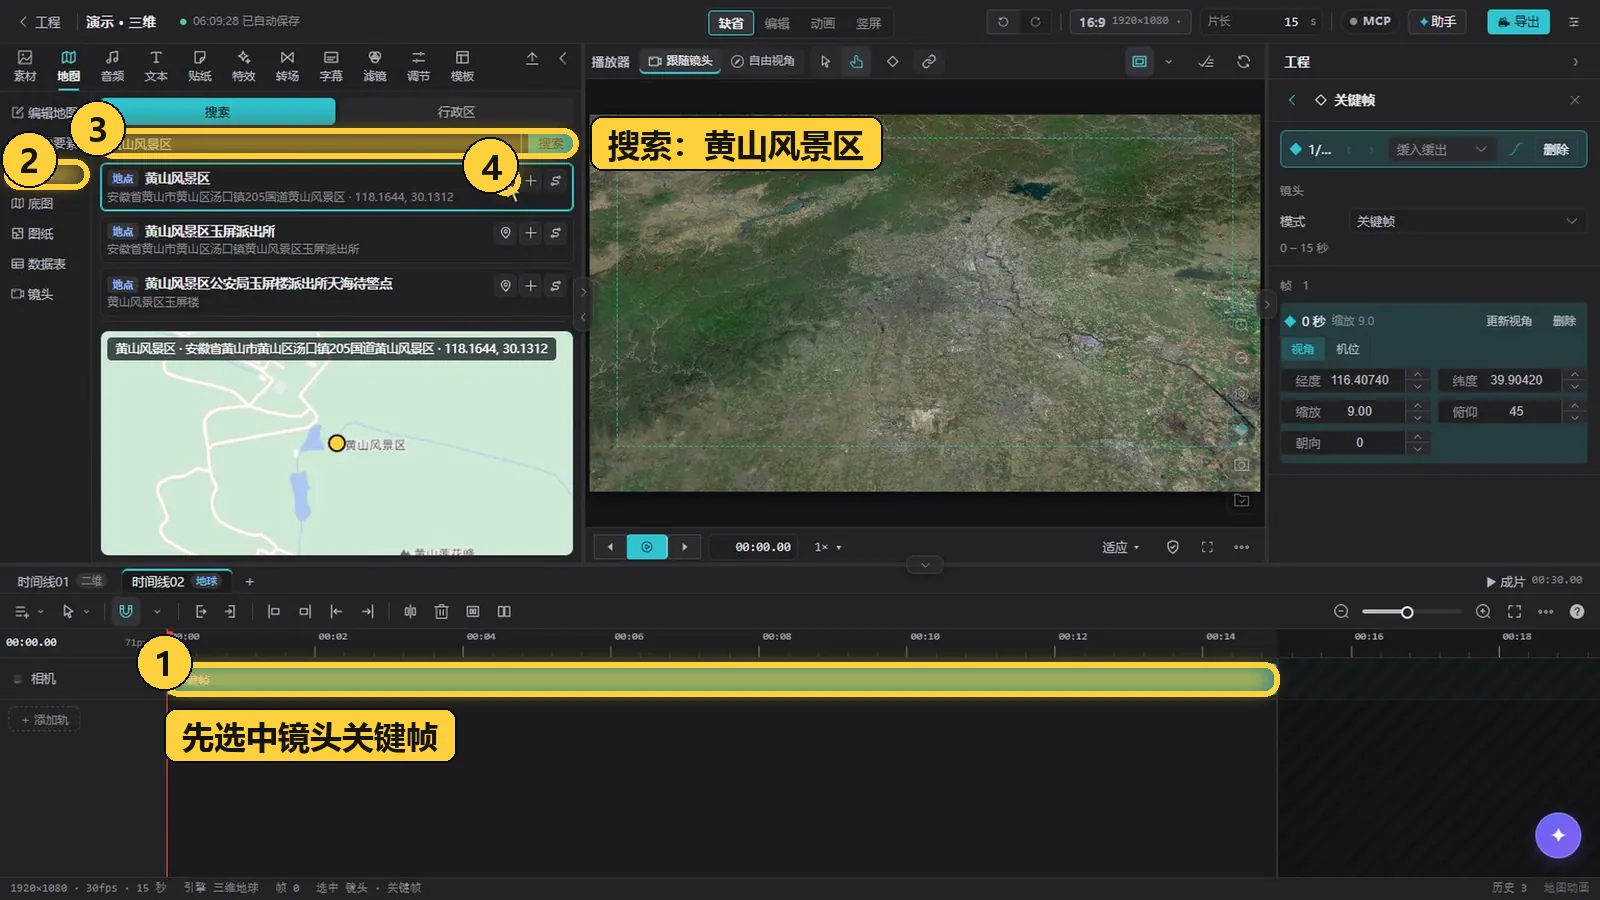Click 更新视角 update view button
Image resolution: width=1600 pixels, height=900 pixels.
[1509, 321]
